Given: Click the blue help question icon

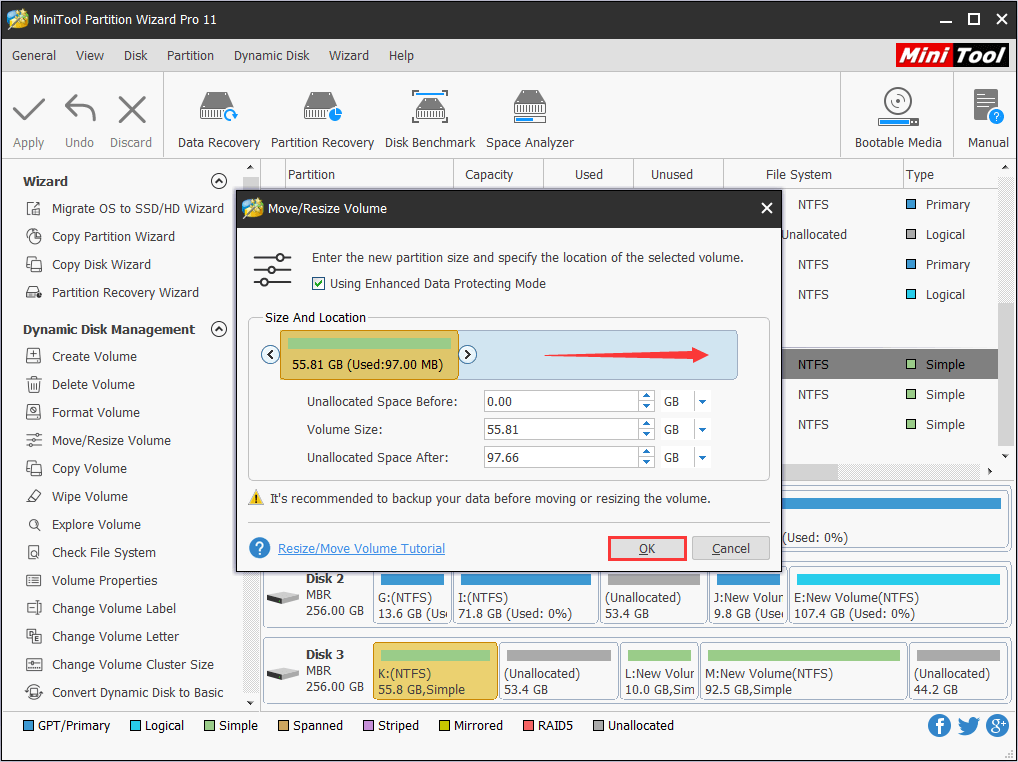Looking at the screenshot, I should coord(260,548).
